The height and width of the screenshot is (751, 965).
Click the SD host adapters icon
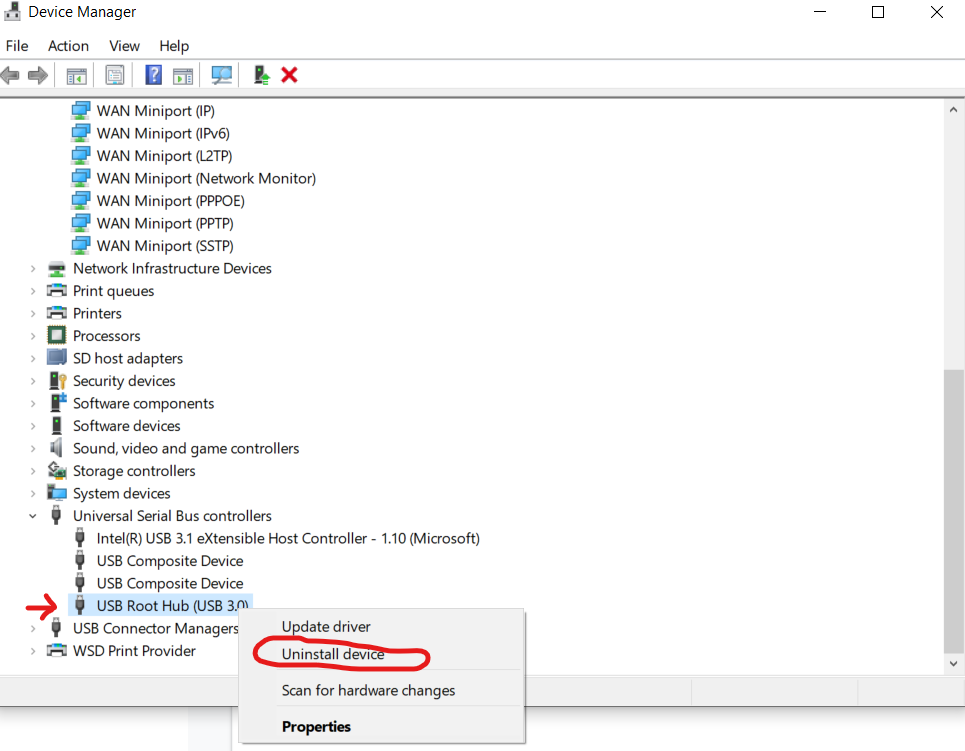57,358
